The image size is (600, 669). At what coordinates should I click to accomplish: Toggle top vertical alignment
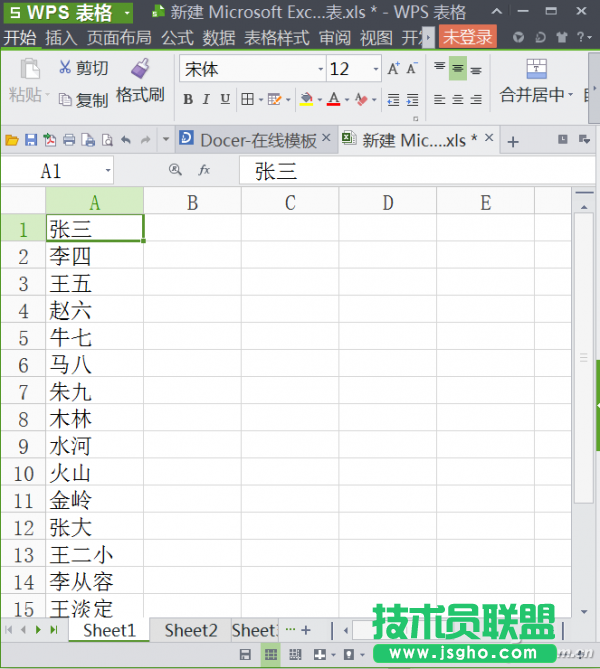[x=440, y=68]
